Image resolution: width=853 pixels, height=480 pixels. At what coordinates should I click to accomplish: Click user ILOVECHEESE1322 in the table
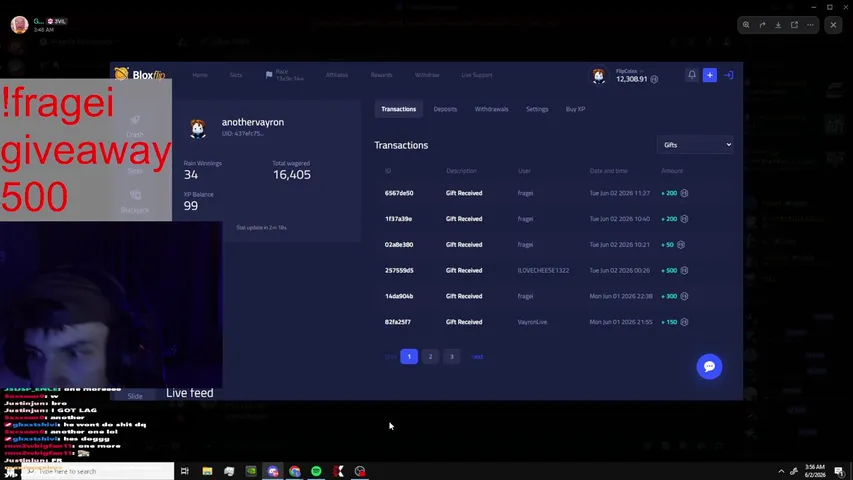(543, 270)
